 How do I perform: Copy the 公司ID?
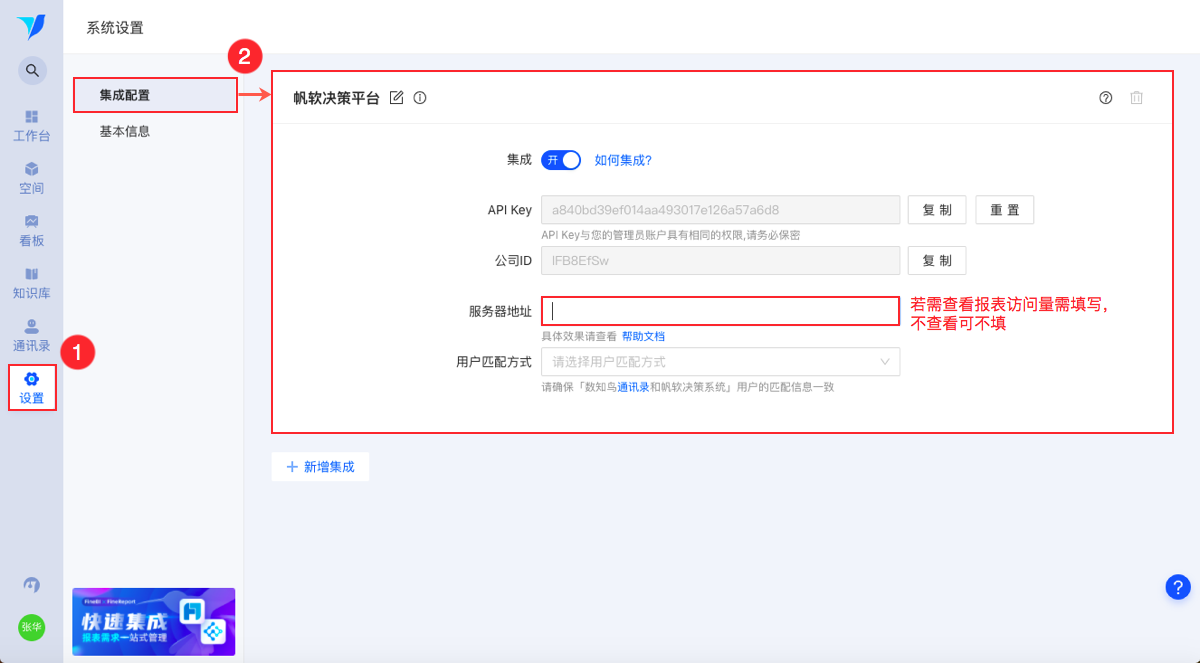tap(937, 260)
